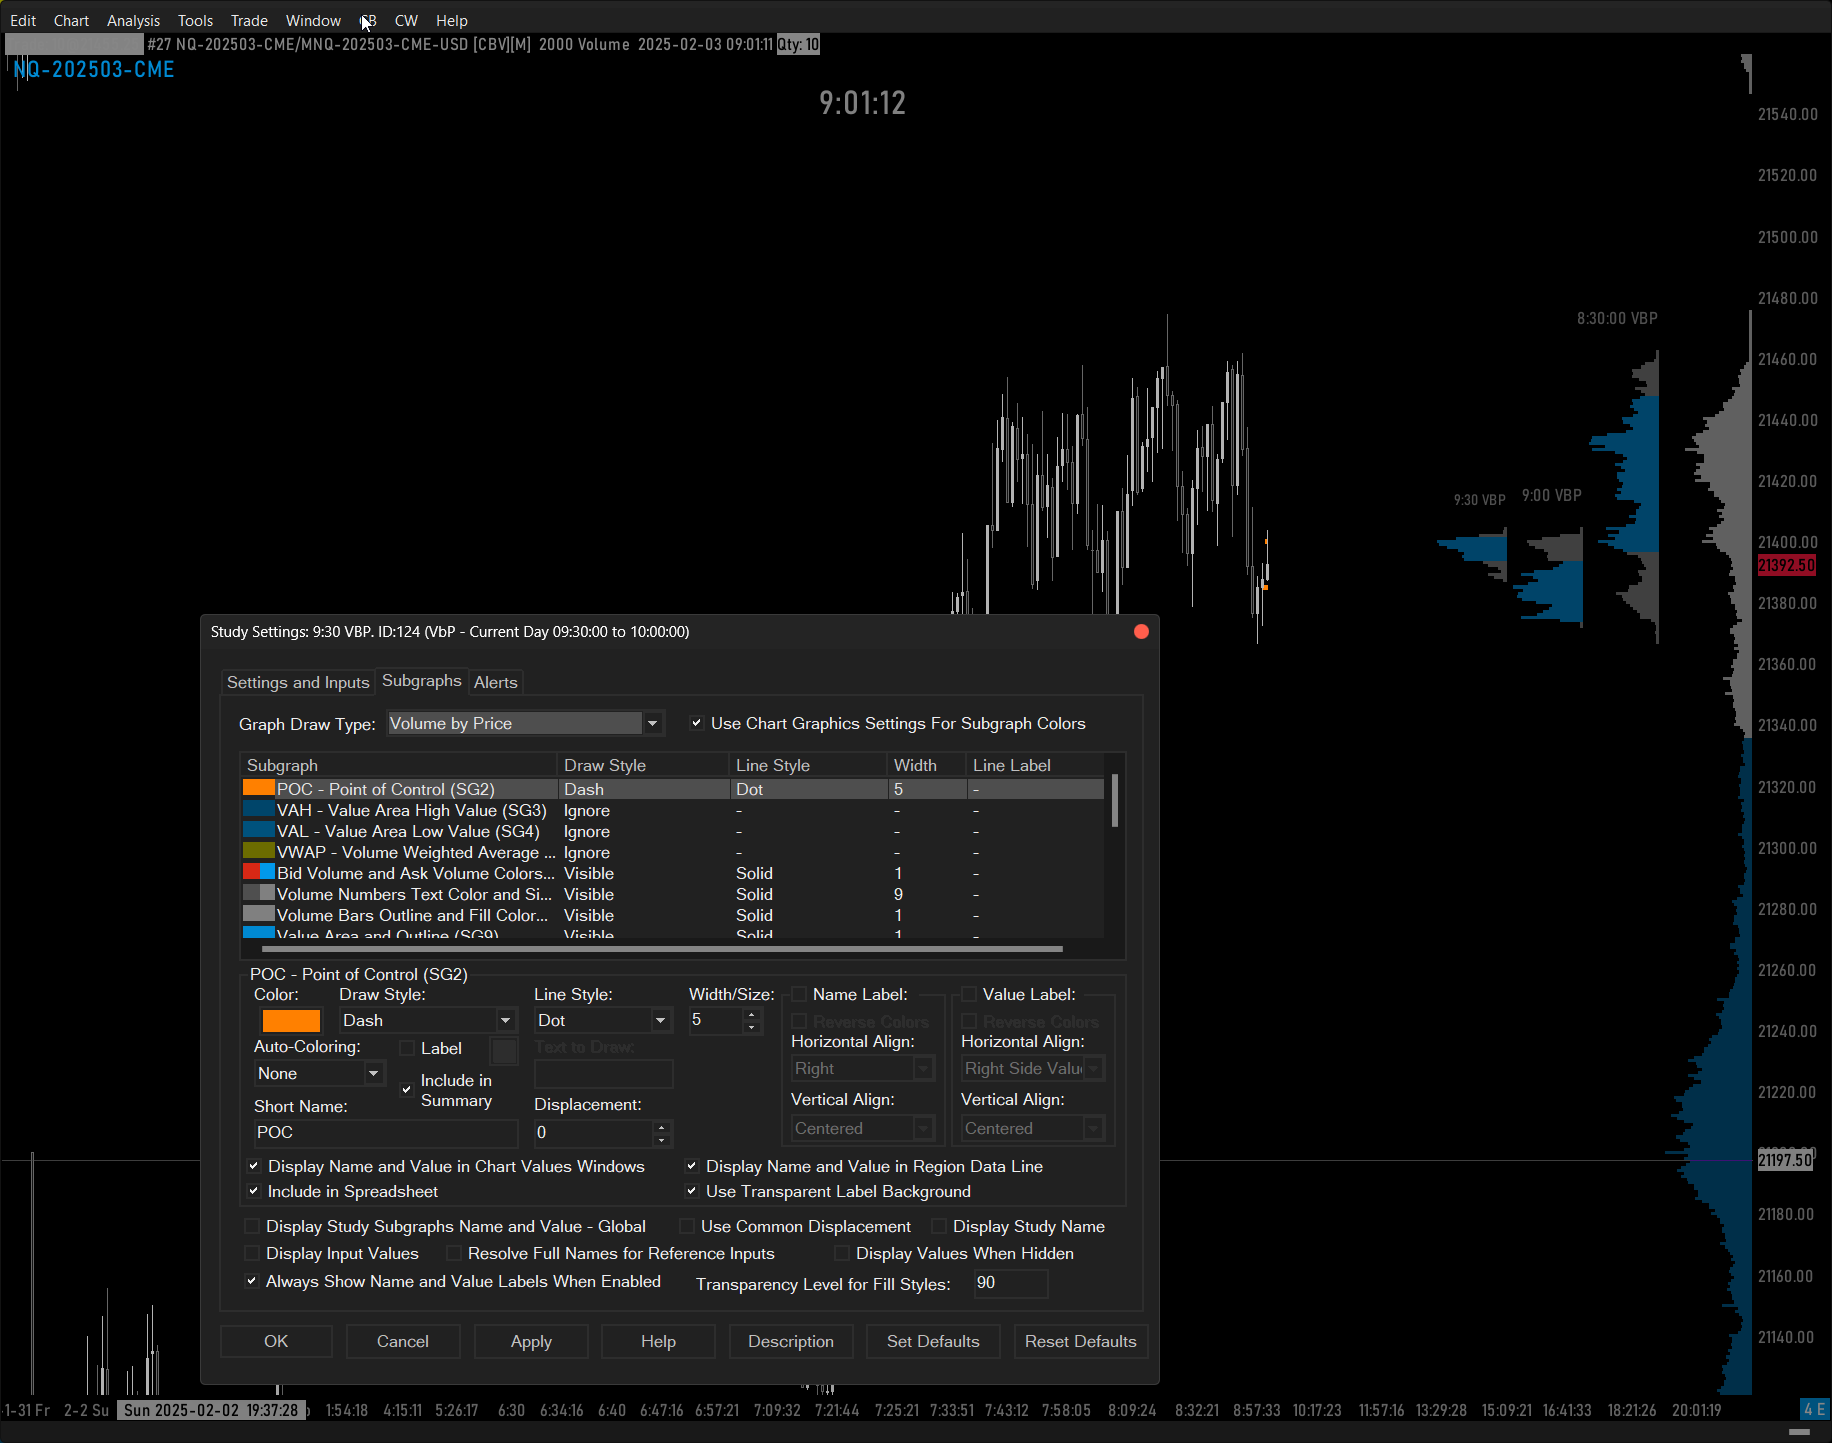The width and height of the screenshot is (1832, 1443).
Task: Expand the Draw Style dropdown showing Dash
Action: 505,1020
